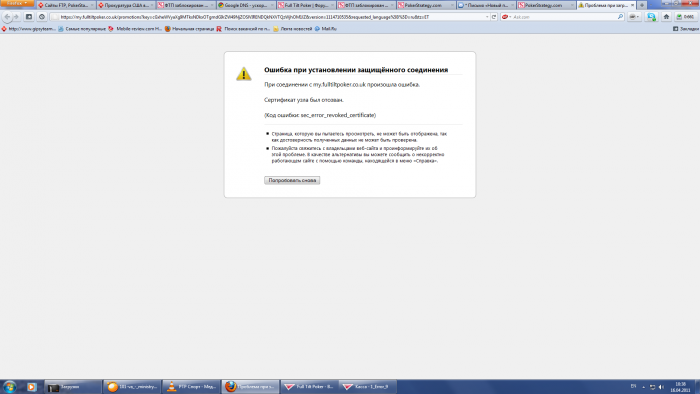This screenshot has width=700, height=394.
Task: Open the Mobile-review.com bookmark
Action: (135, 29)
